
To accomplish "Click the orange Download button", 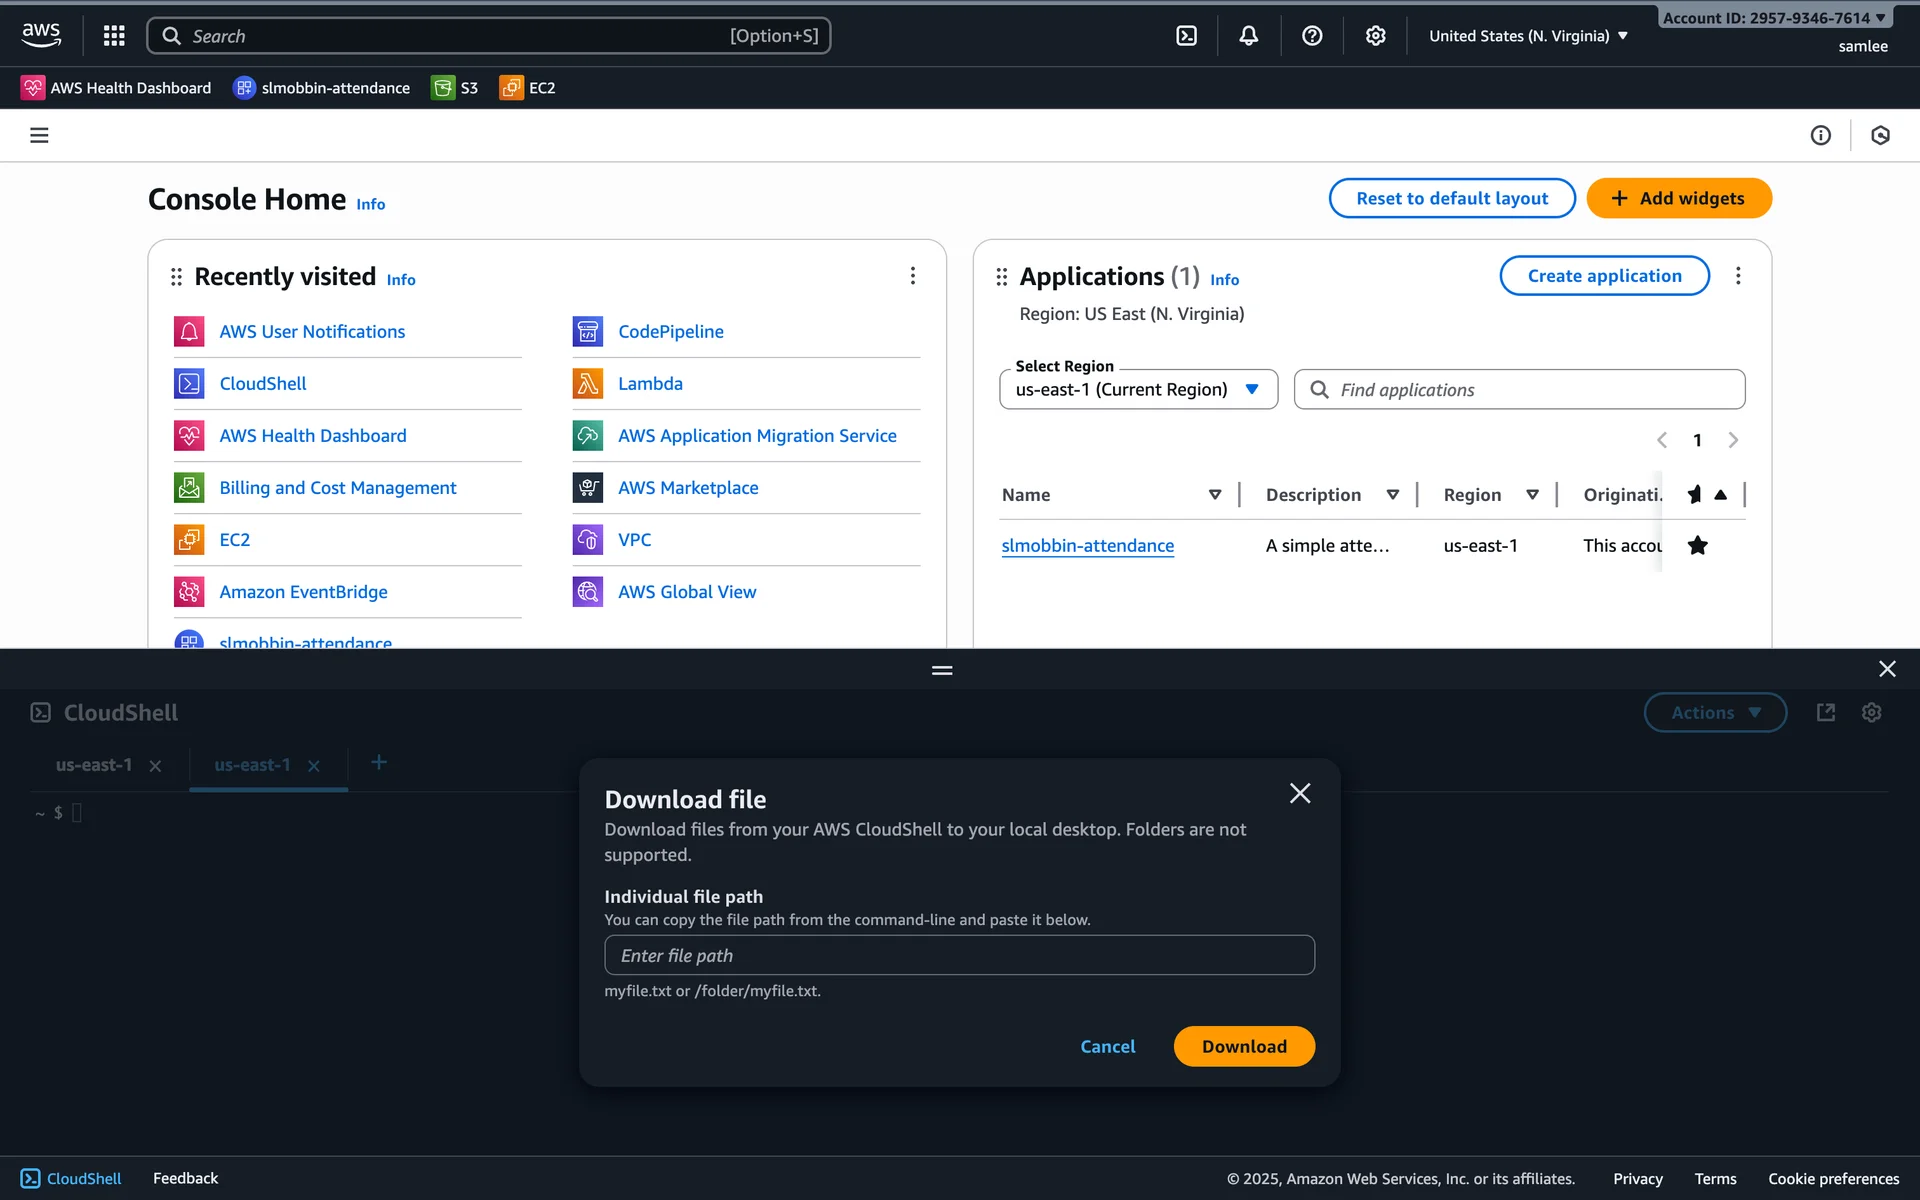I will click(x=1243, y=1046).
